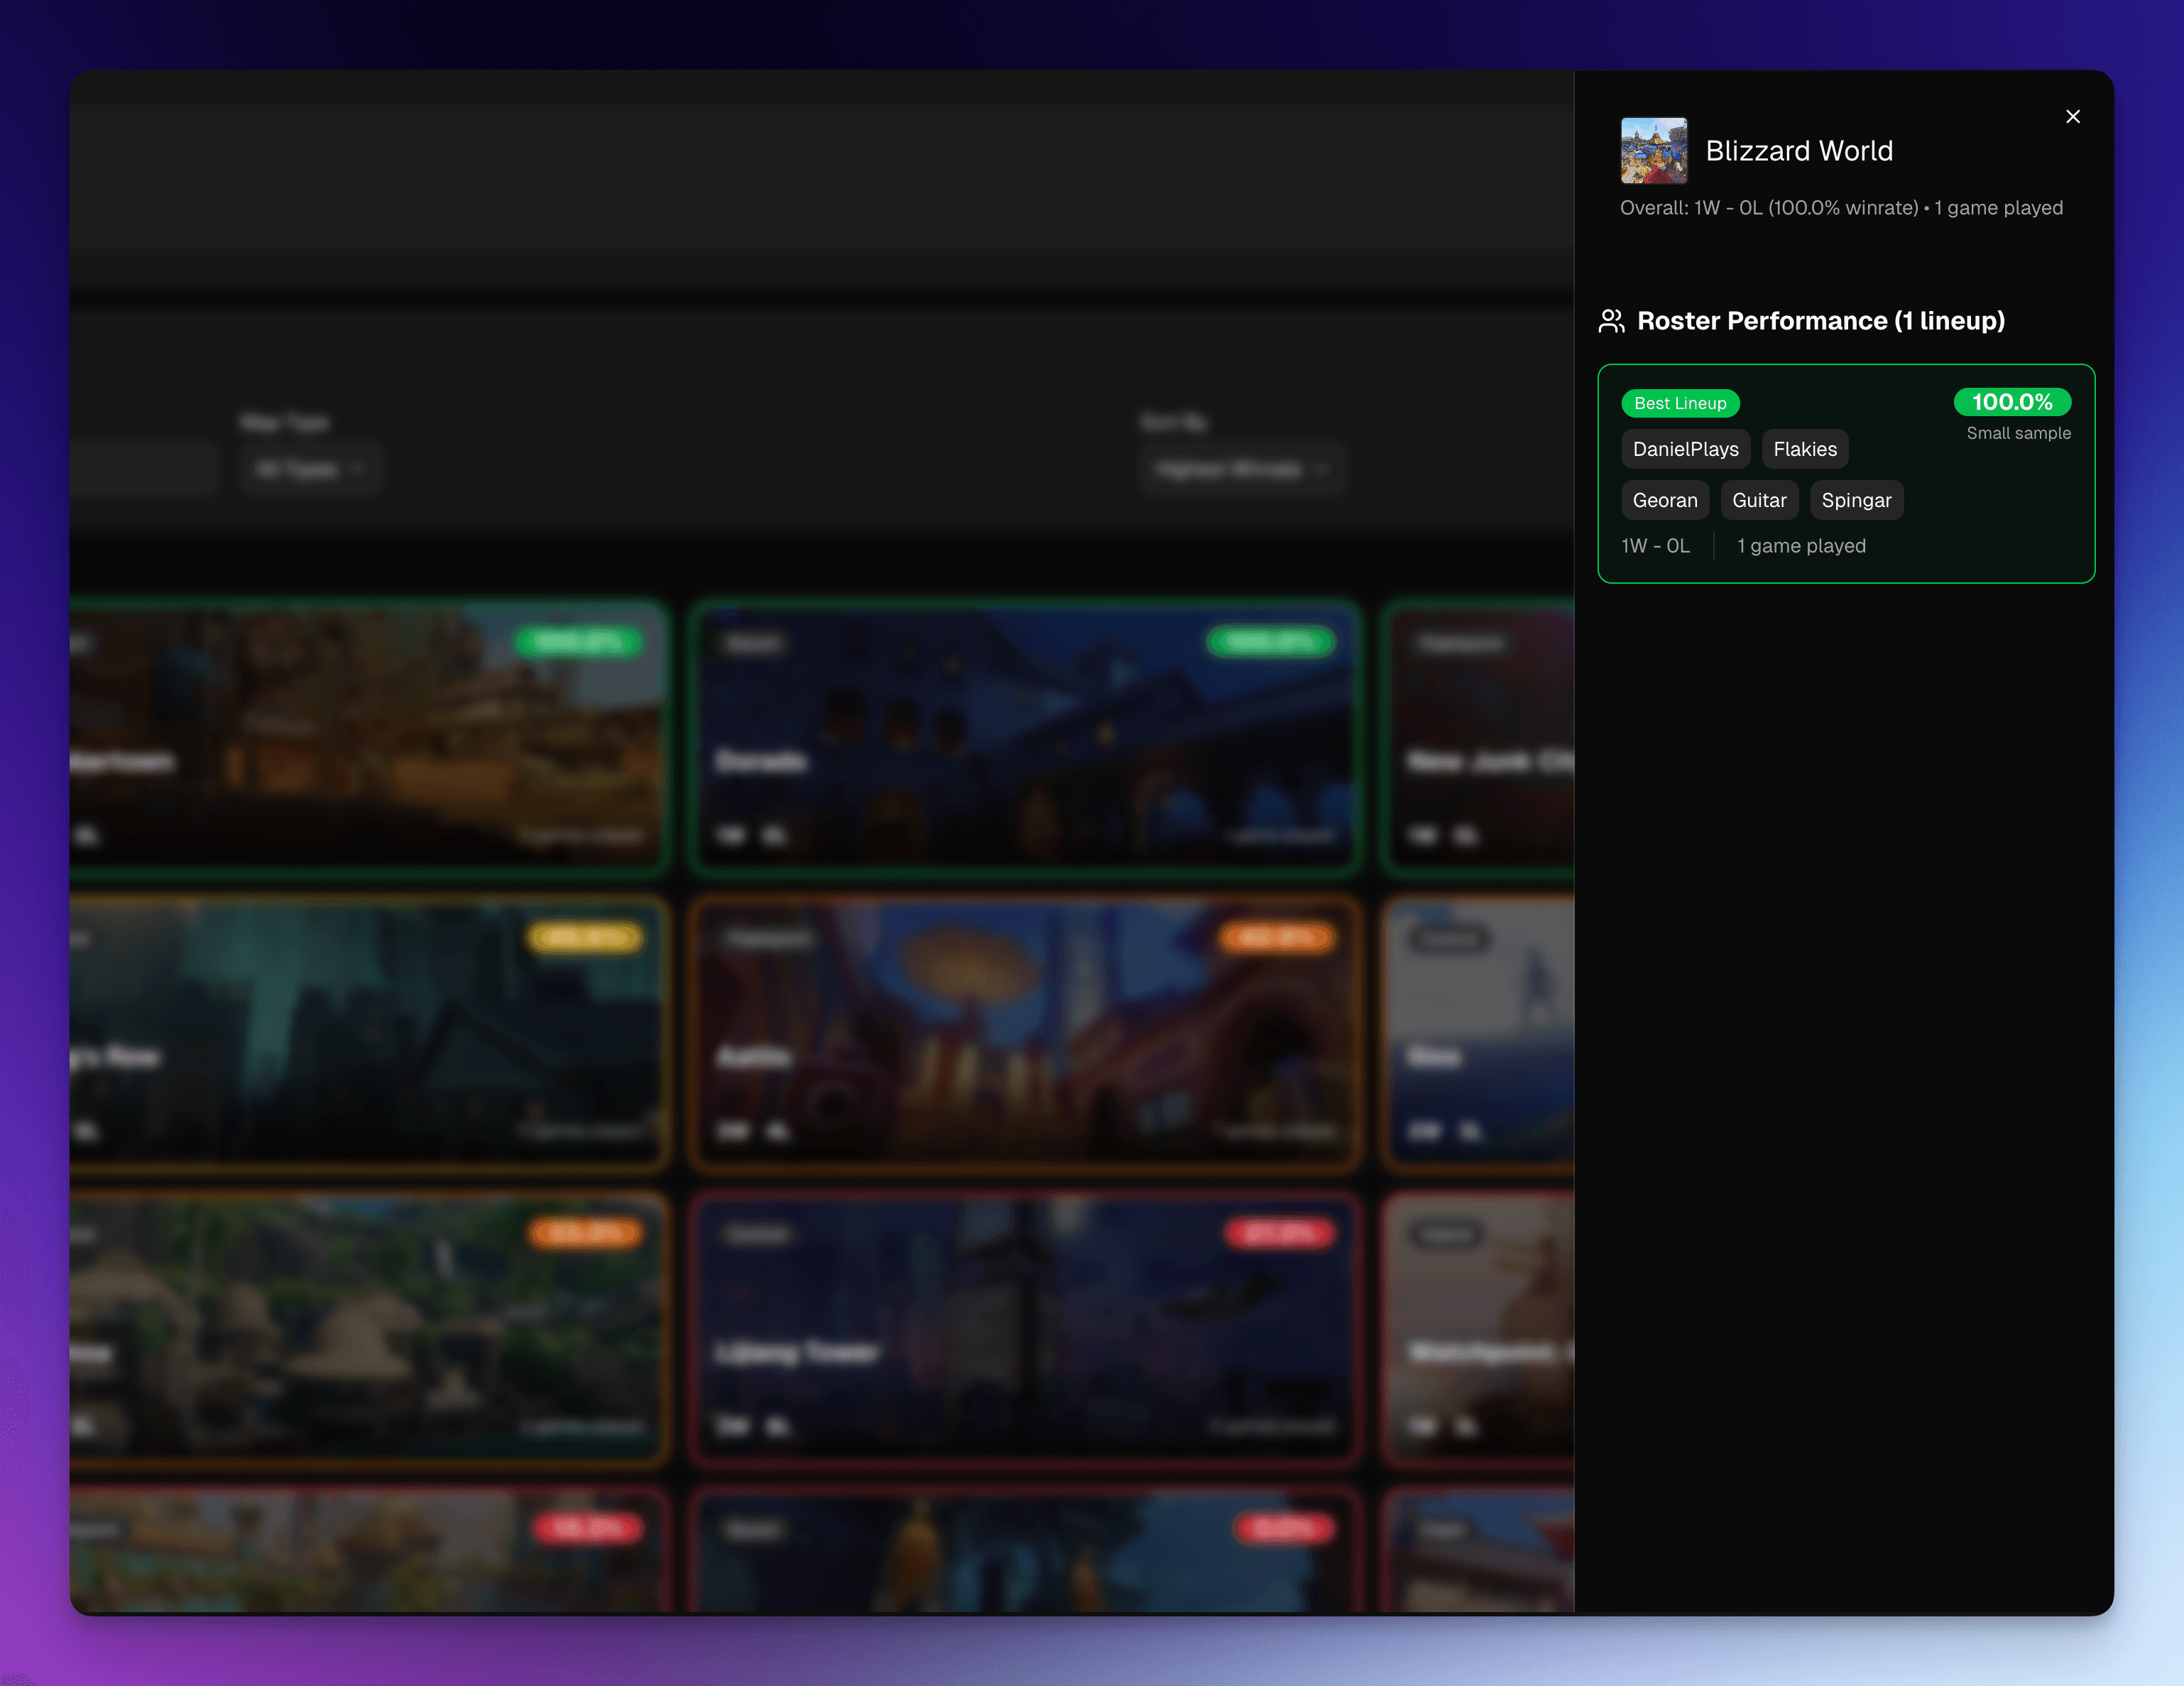Click the green Best Lineup badge
Viewport: 2184px width, 1686px height.
tap(1680, 403)
